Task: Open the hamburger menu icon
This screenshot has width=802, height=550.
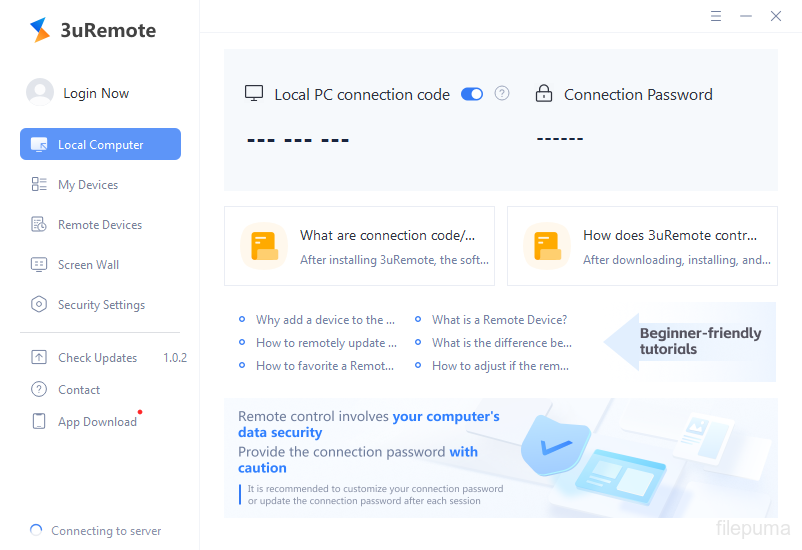Action: coord(716,16)
